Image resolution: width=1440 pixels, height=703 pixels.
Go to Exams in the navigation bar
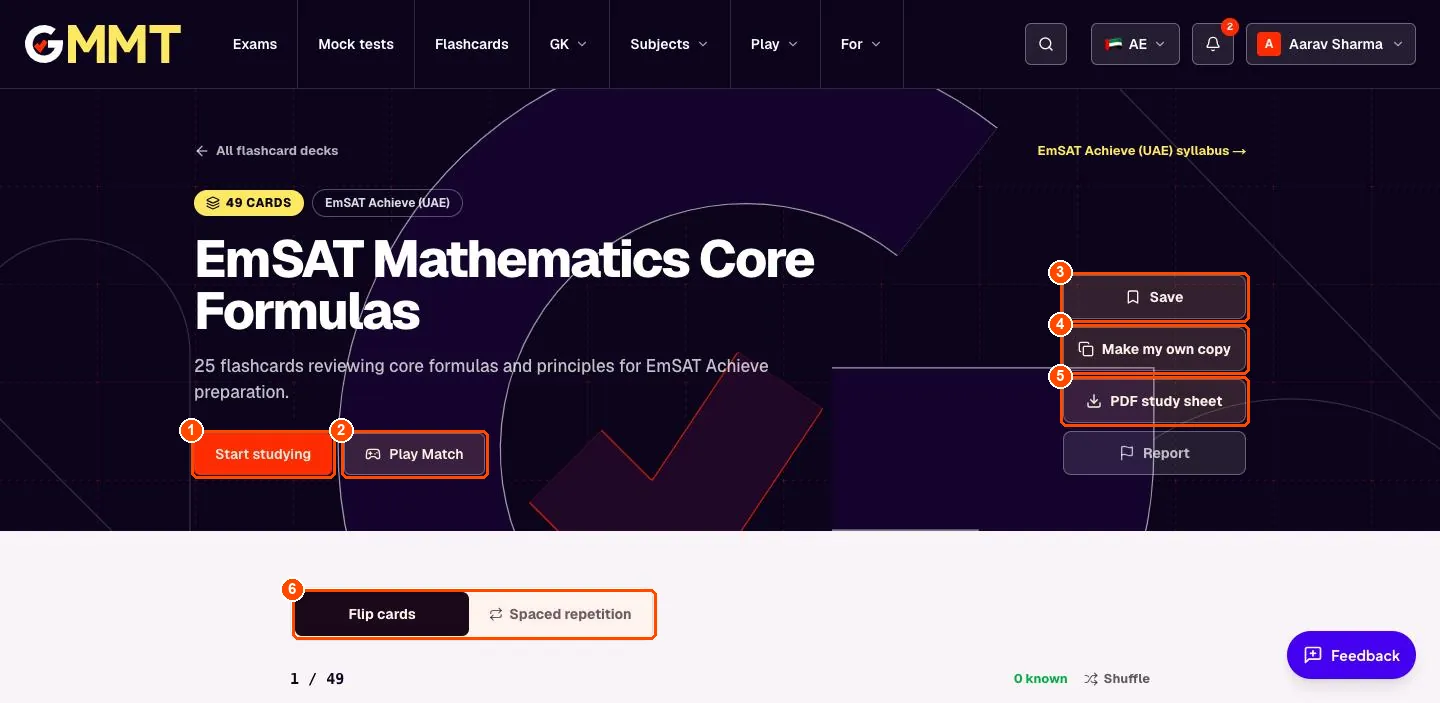click(255, 44)
